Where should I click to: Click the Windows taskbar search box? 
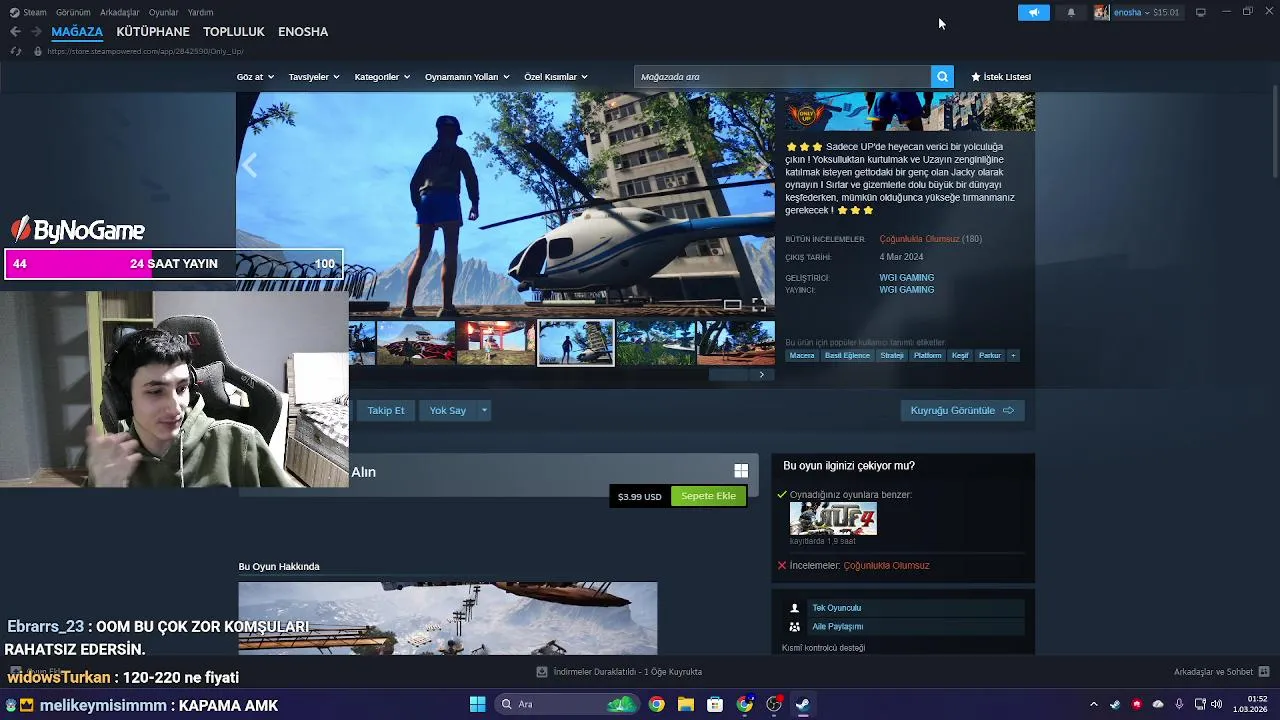pos(568,704)
